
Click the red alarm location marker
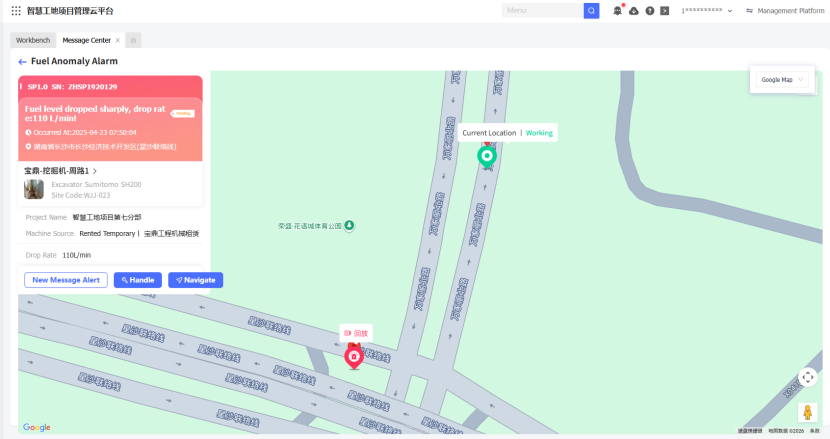tap(353, 356)
